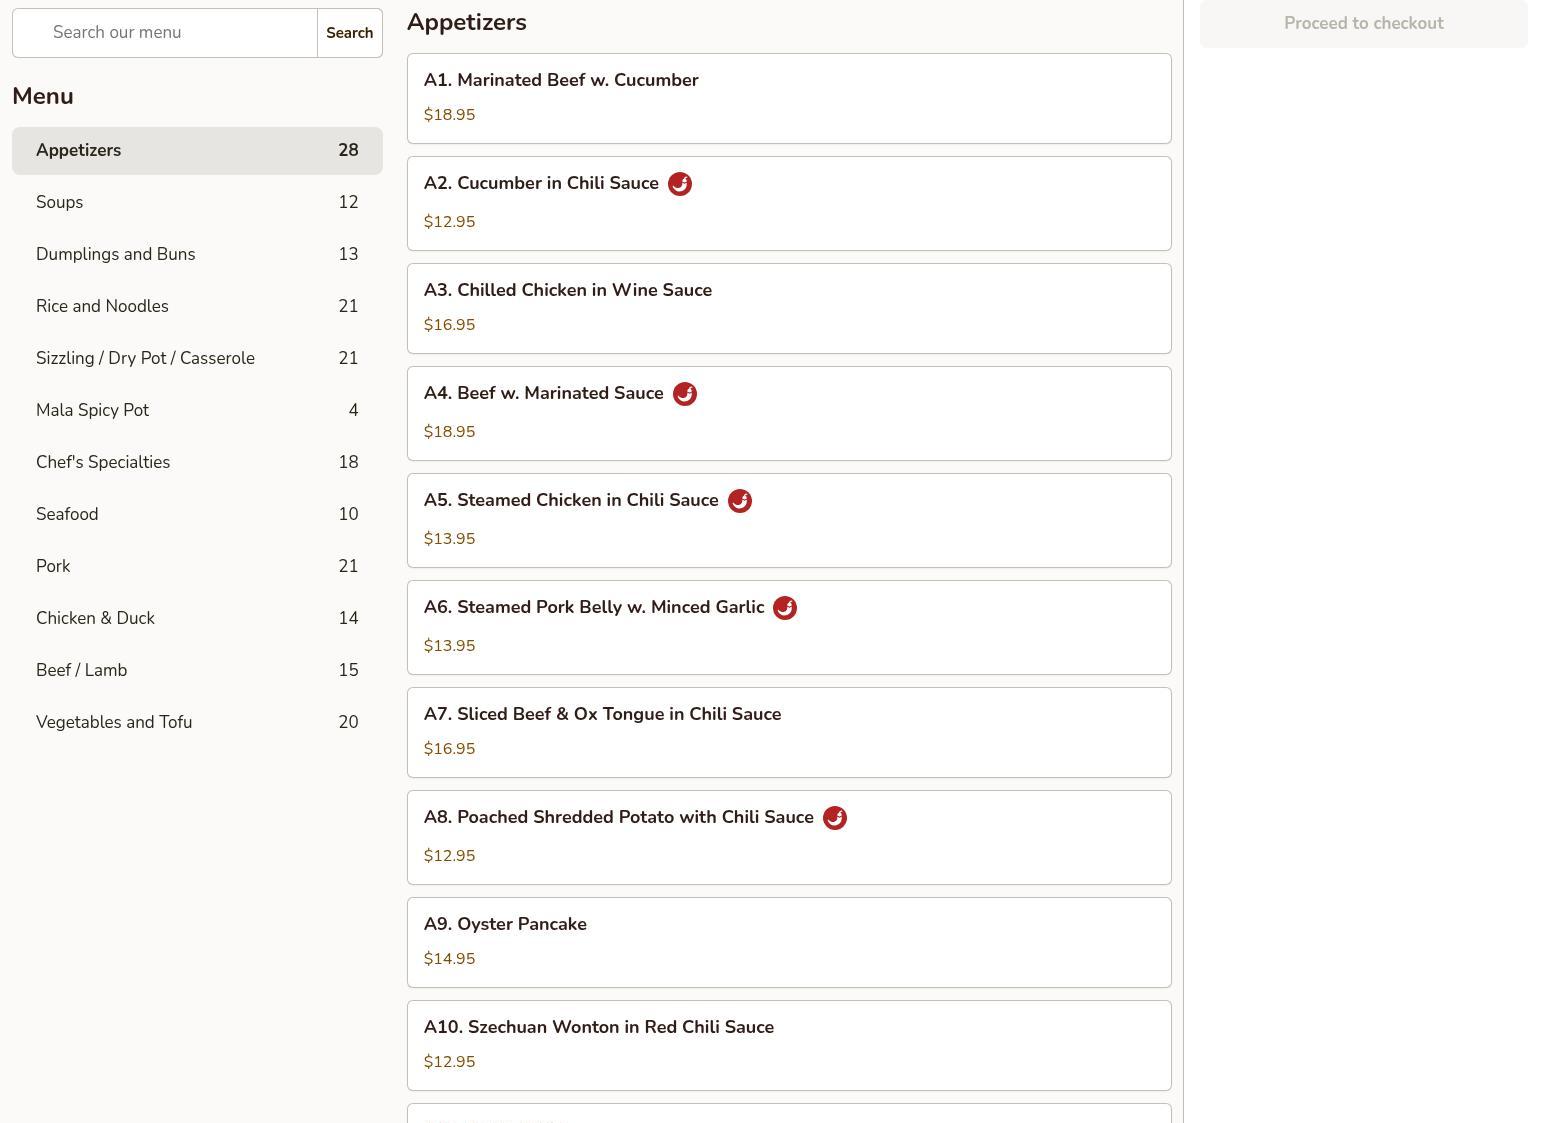The width and height of the screenshot is (1544, 1123).
Task: Click the Proceed to checkout button
Action: (x=1363, y=24)
